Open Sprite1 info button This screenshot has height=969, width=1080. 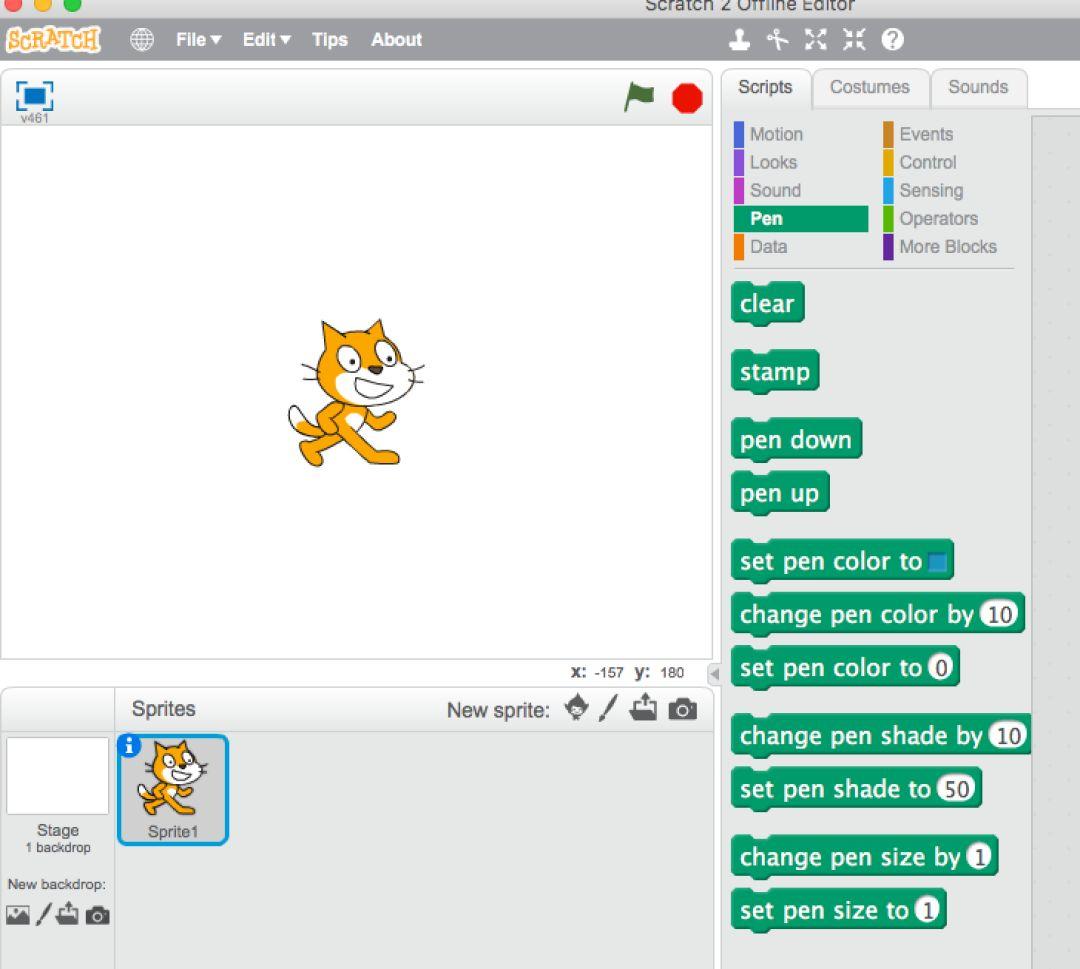click(129, 745)
